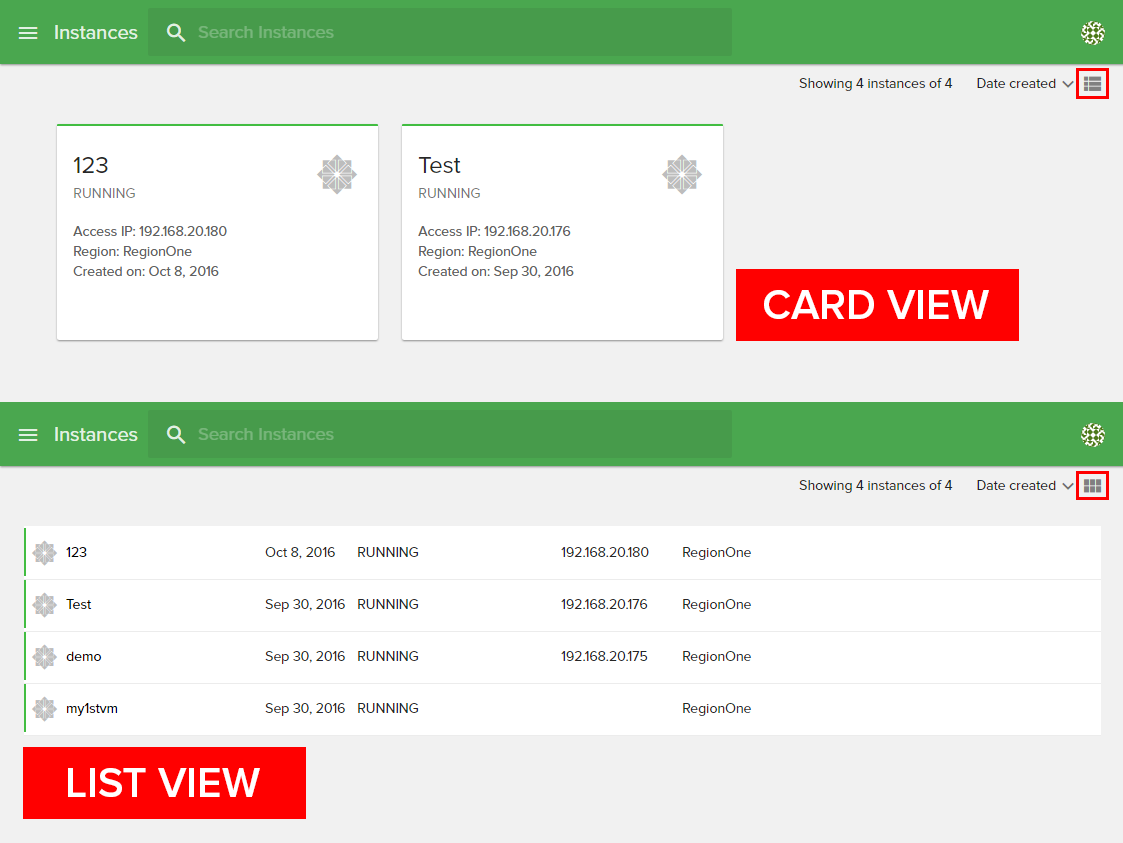1123x843 pixels.
Task: Click the IP address 192.168.20.176 in the Test row
Action: coord(604,605)
